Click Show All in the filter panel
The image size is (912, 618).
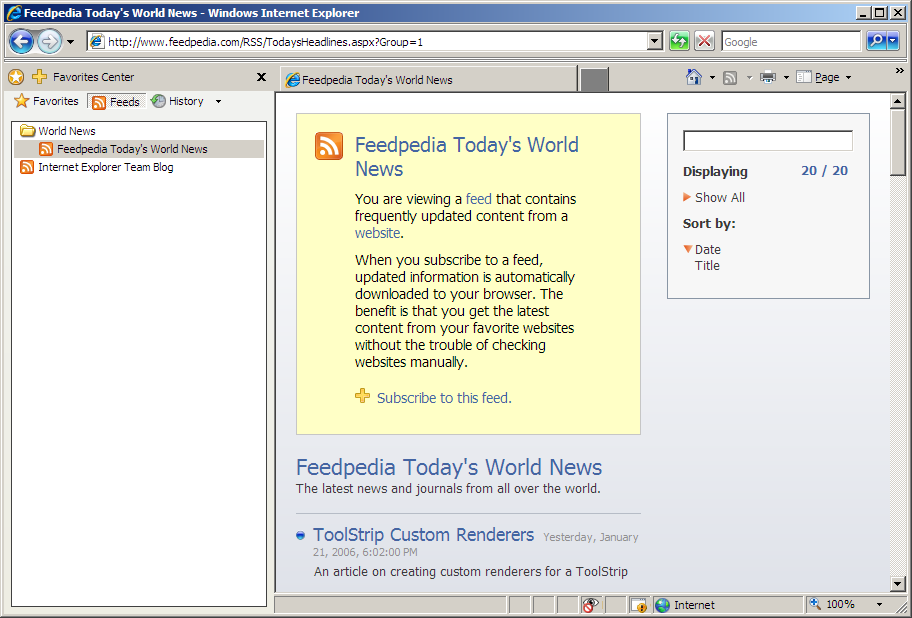click(719, 198)
